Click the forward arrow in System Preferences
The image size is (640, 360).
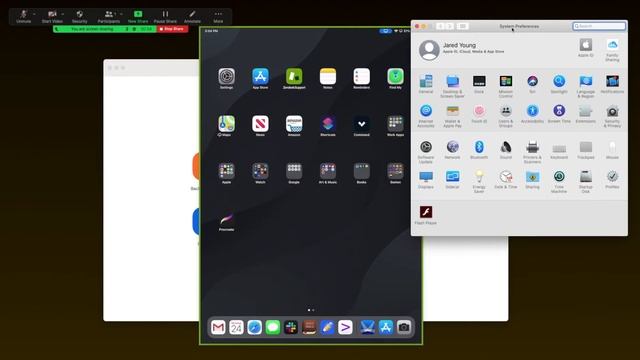449,26
